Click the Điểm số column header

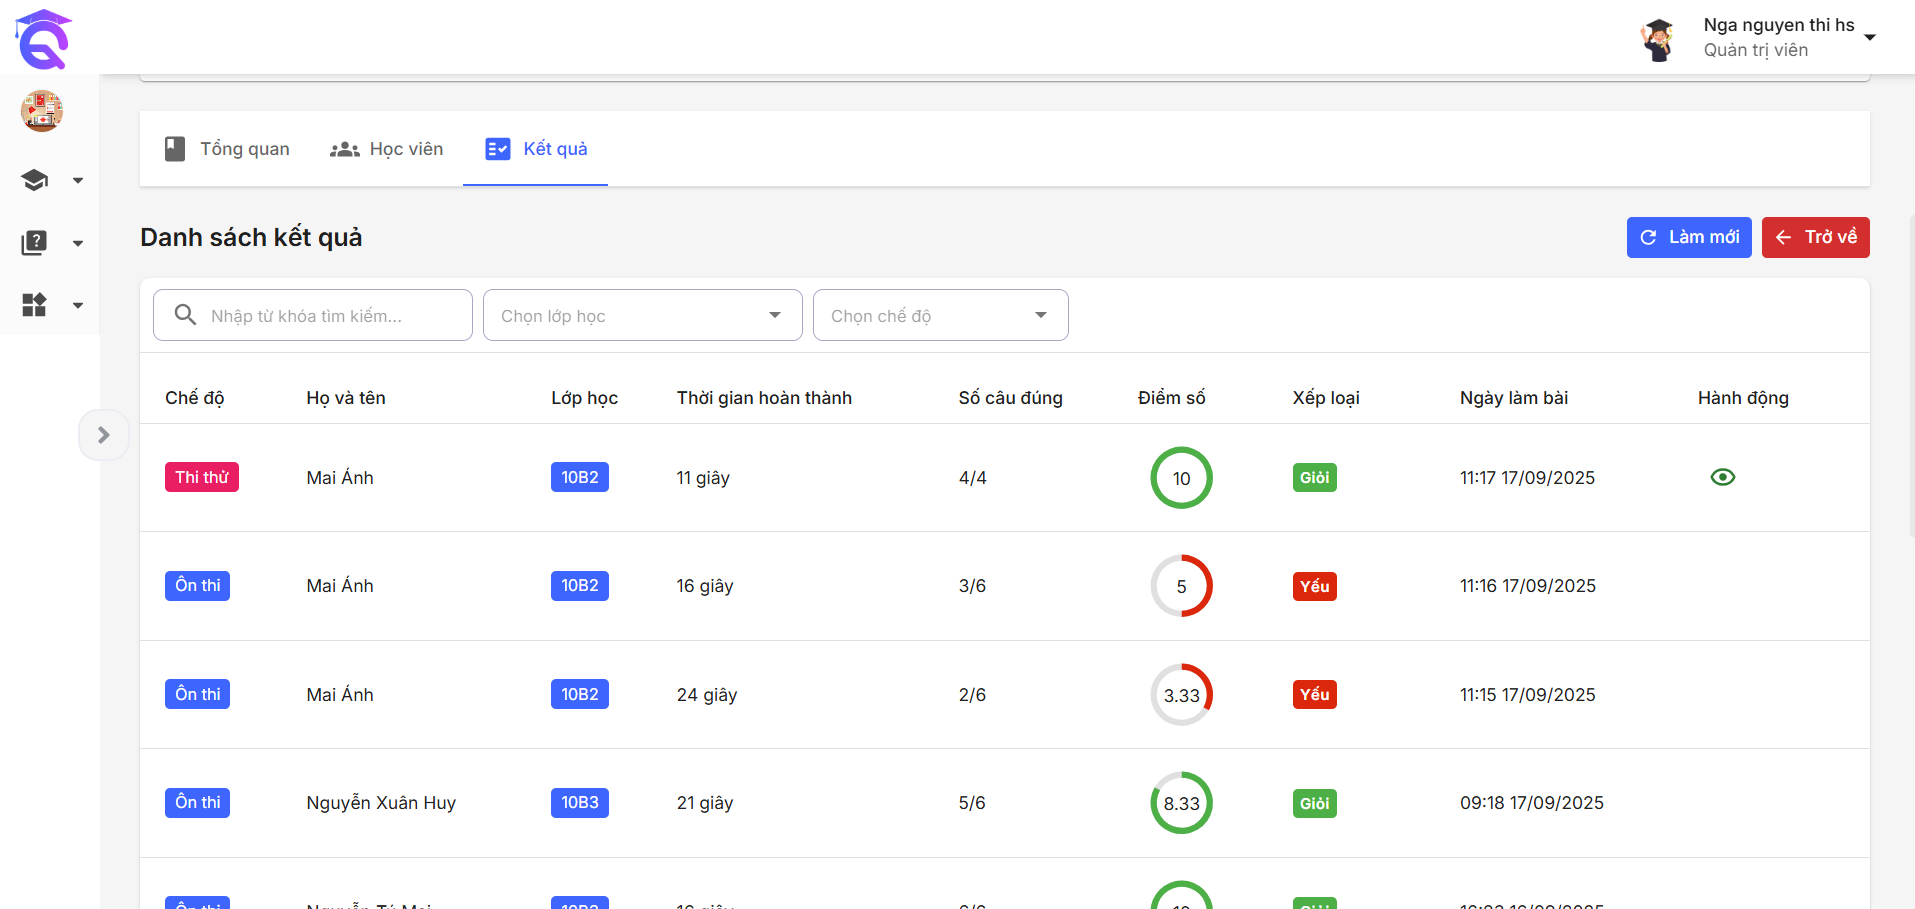point(1172,398)
